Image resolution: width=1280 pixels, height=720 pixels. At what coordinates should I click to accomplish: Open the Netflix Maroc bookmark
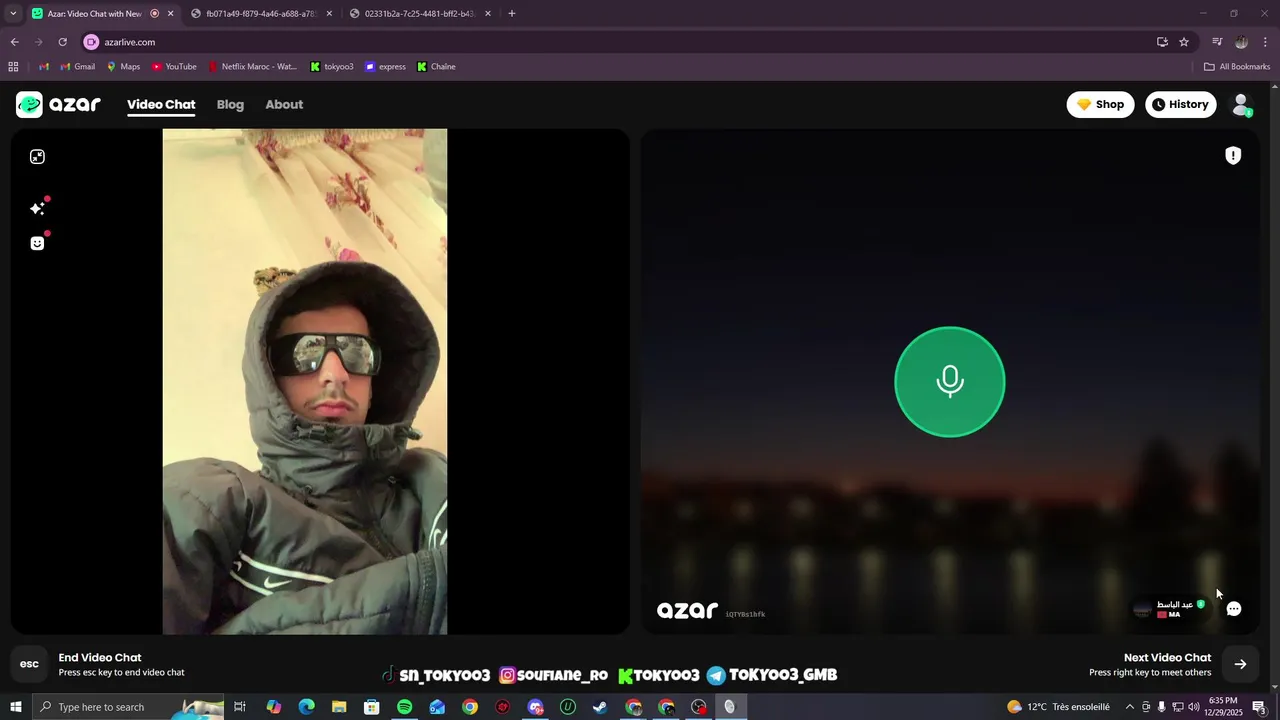(253, 67)
